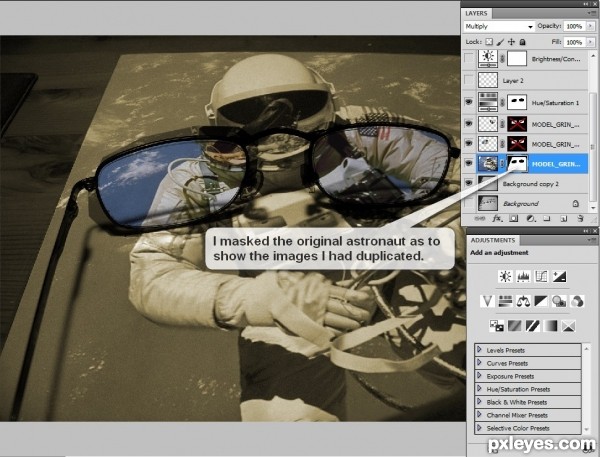
Task: Add a Posterize adjustment
Action: (x=514, y=326)
